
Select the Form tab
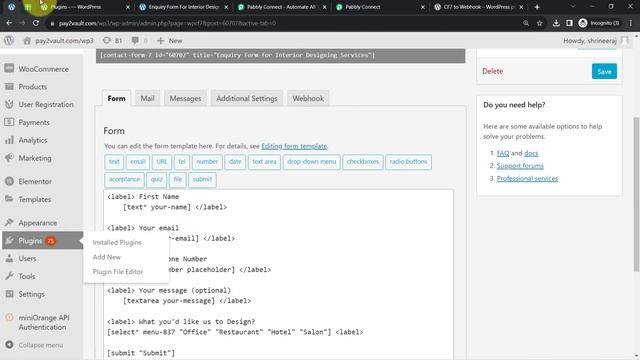tap(116, 98)
